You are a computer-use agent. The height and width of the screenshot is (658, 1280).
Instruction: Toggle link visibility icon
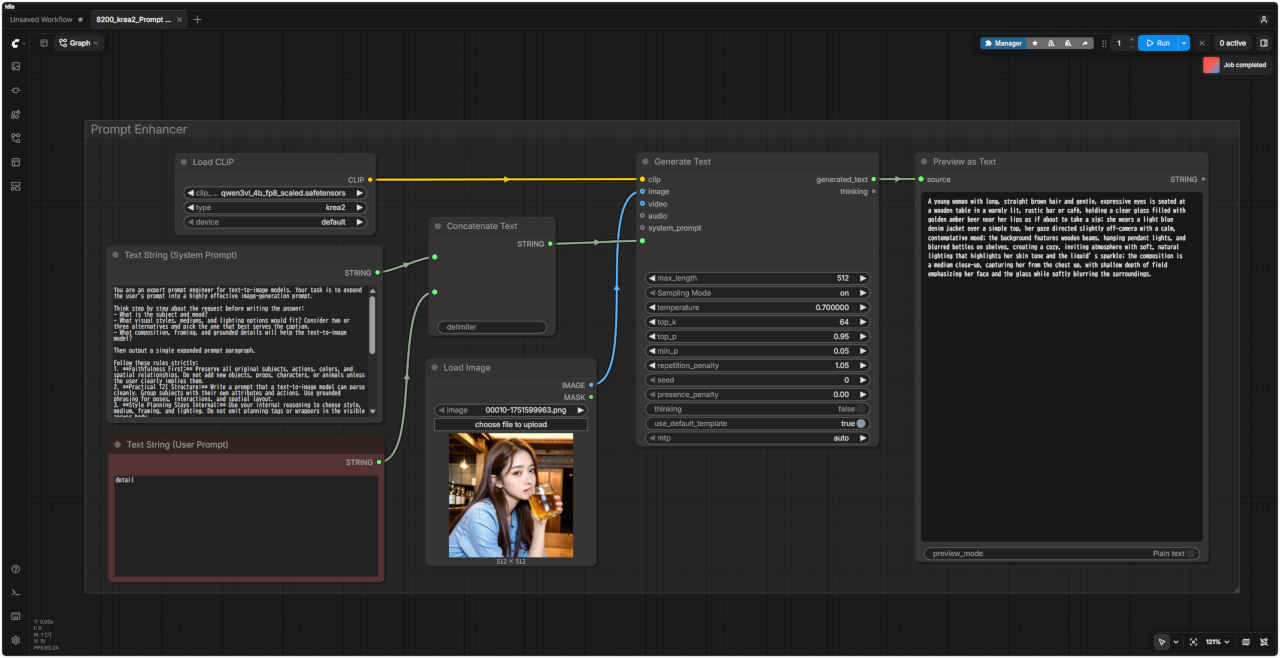(x=1264, y=642)
